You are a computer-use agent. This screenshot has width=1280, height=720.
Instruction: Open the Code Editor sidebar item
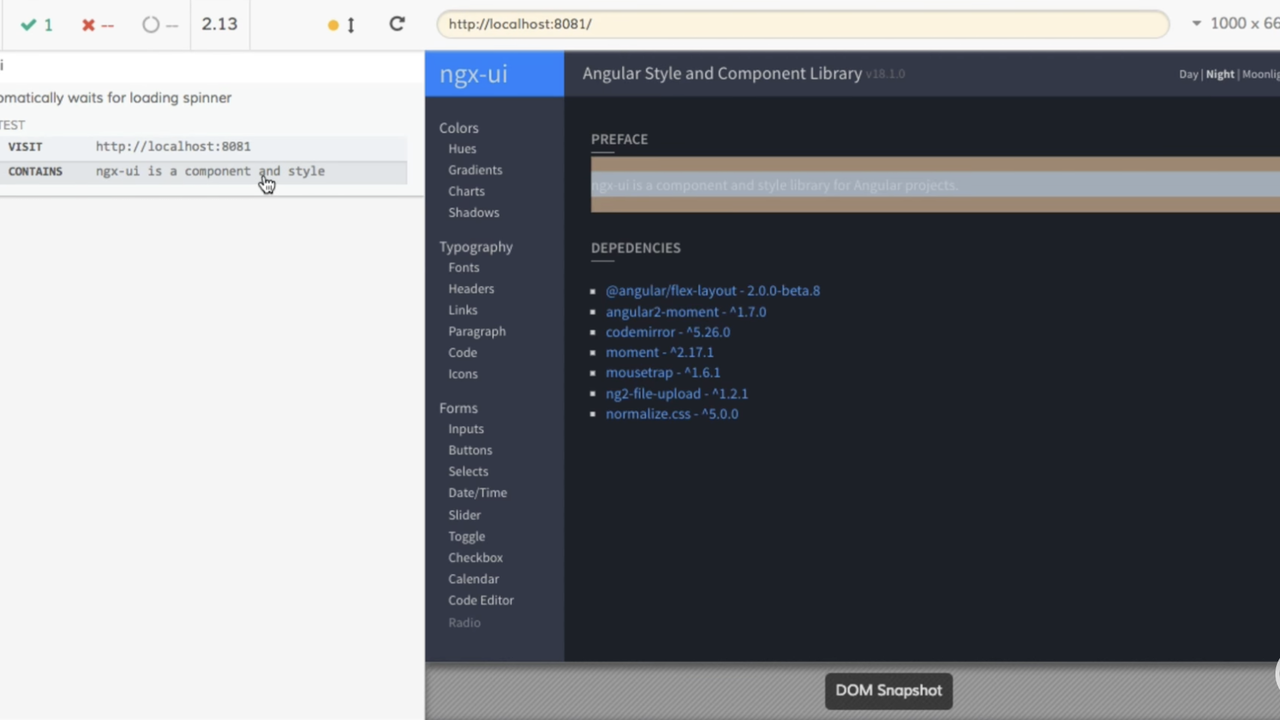point(481,600)
